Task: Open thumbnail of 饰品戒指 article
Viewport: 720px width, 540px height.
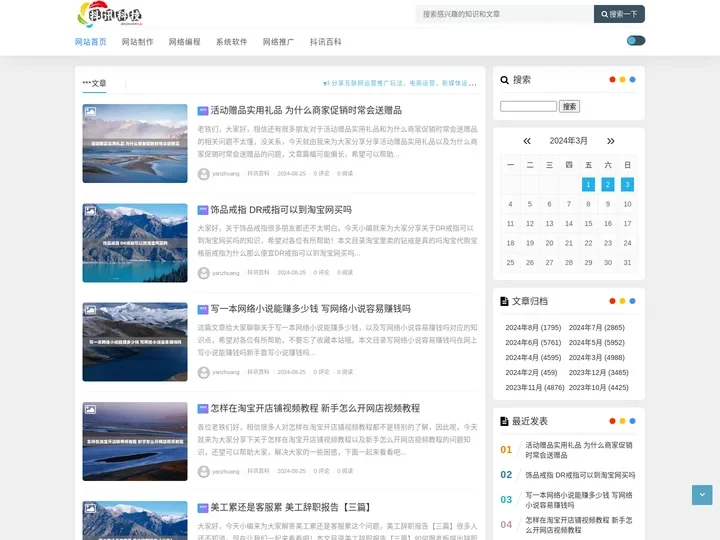Action: point(135,243)
